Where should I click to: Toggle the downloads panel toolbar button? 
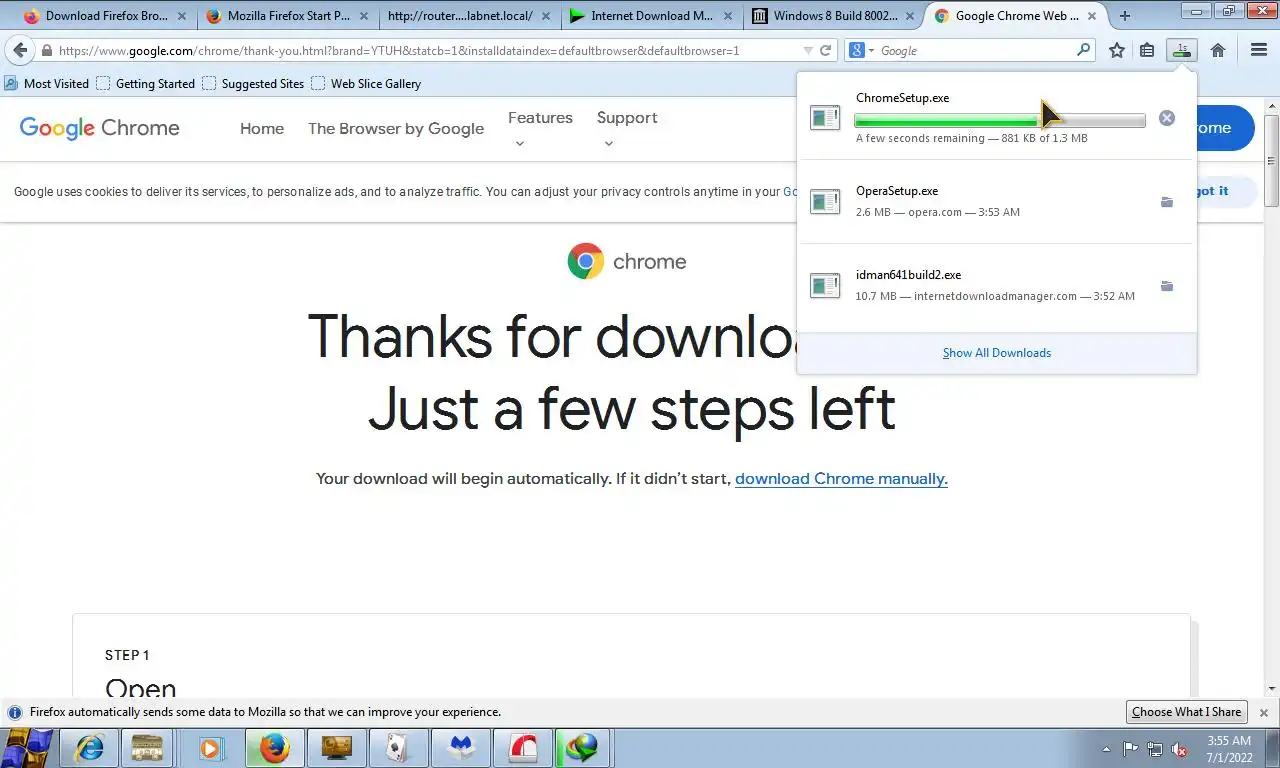click(1182, 50)
